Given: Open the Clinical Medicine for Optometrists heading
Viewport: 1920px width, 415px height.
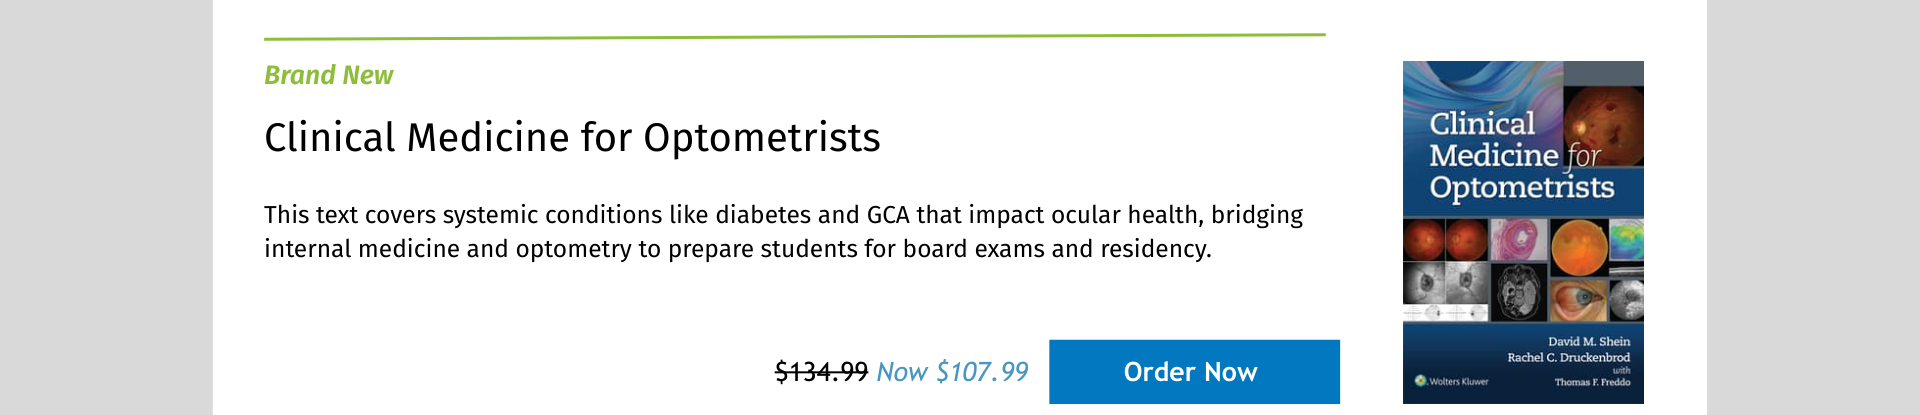Looking at the screenshot, I should 572,138.
